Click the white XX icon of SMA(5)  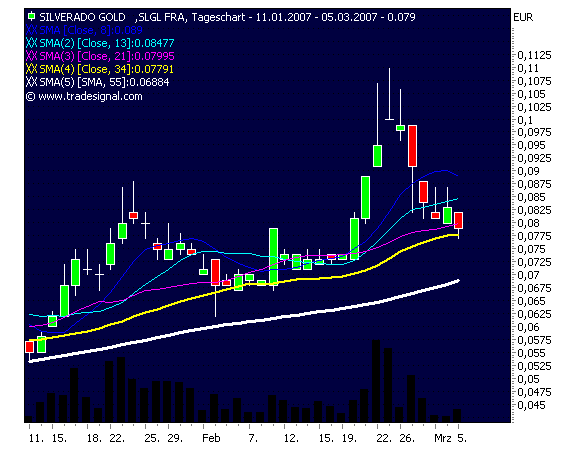coord(32,82)
